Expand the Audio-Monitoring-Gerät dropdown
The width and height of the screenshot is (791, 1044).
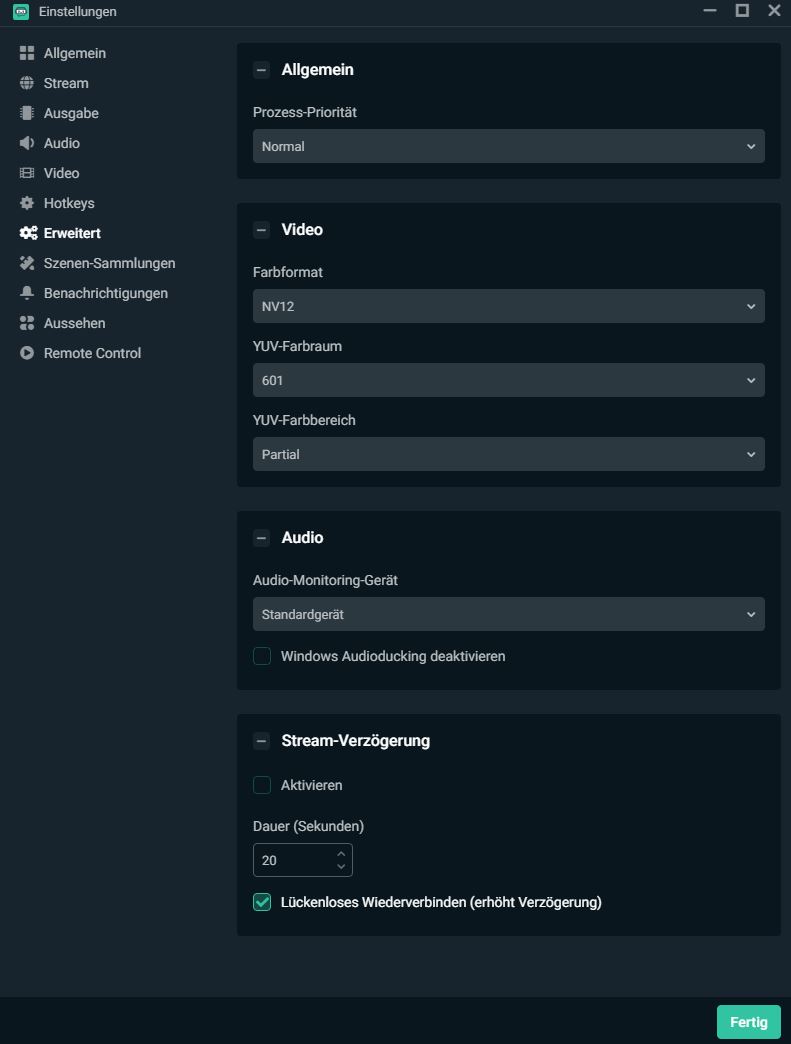[x=508, y=614]
